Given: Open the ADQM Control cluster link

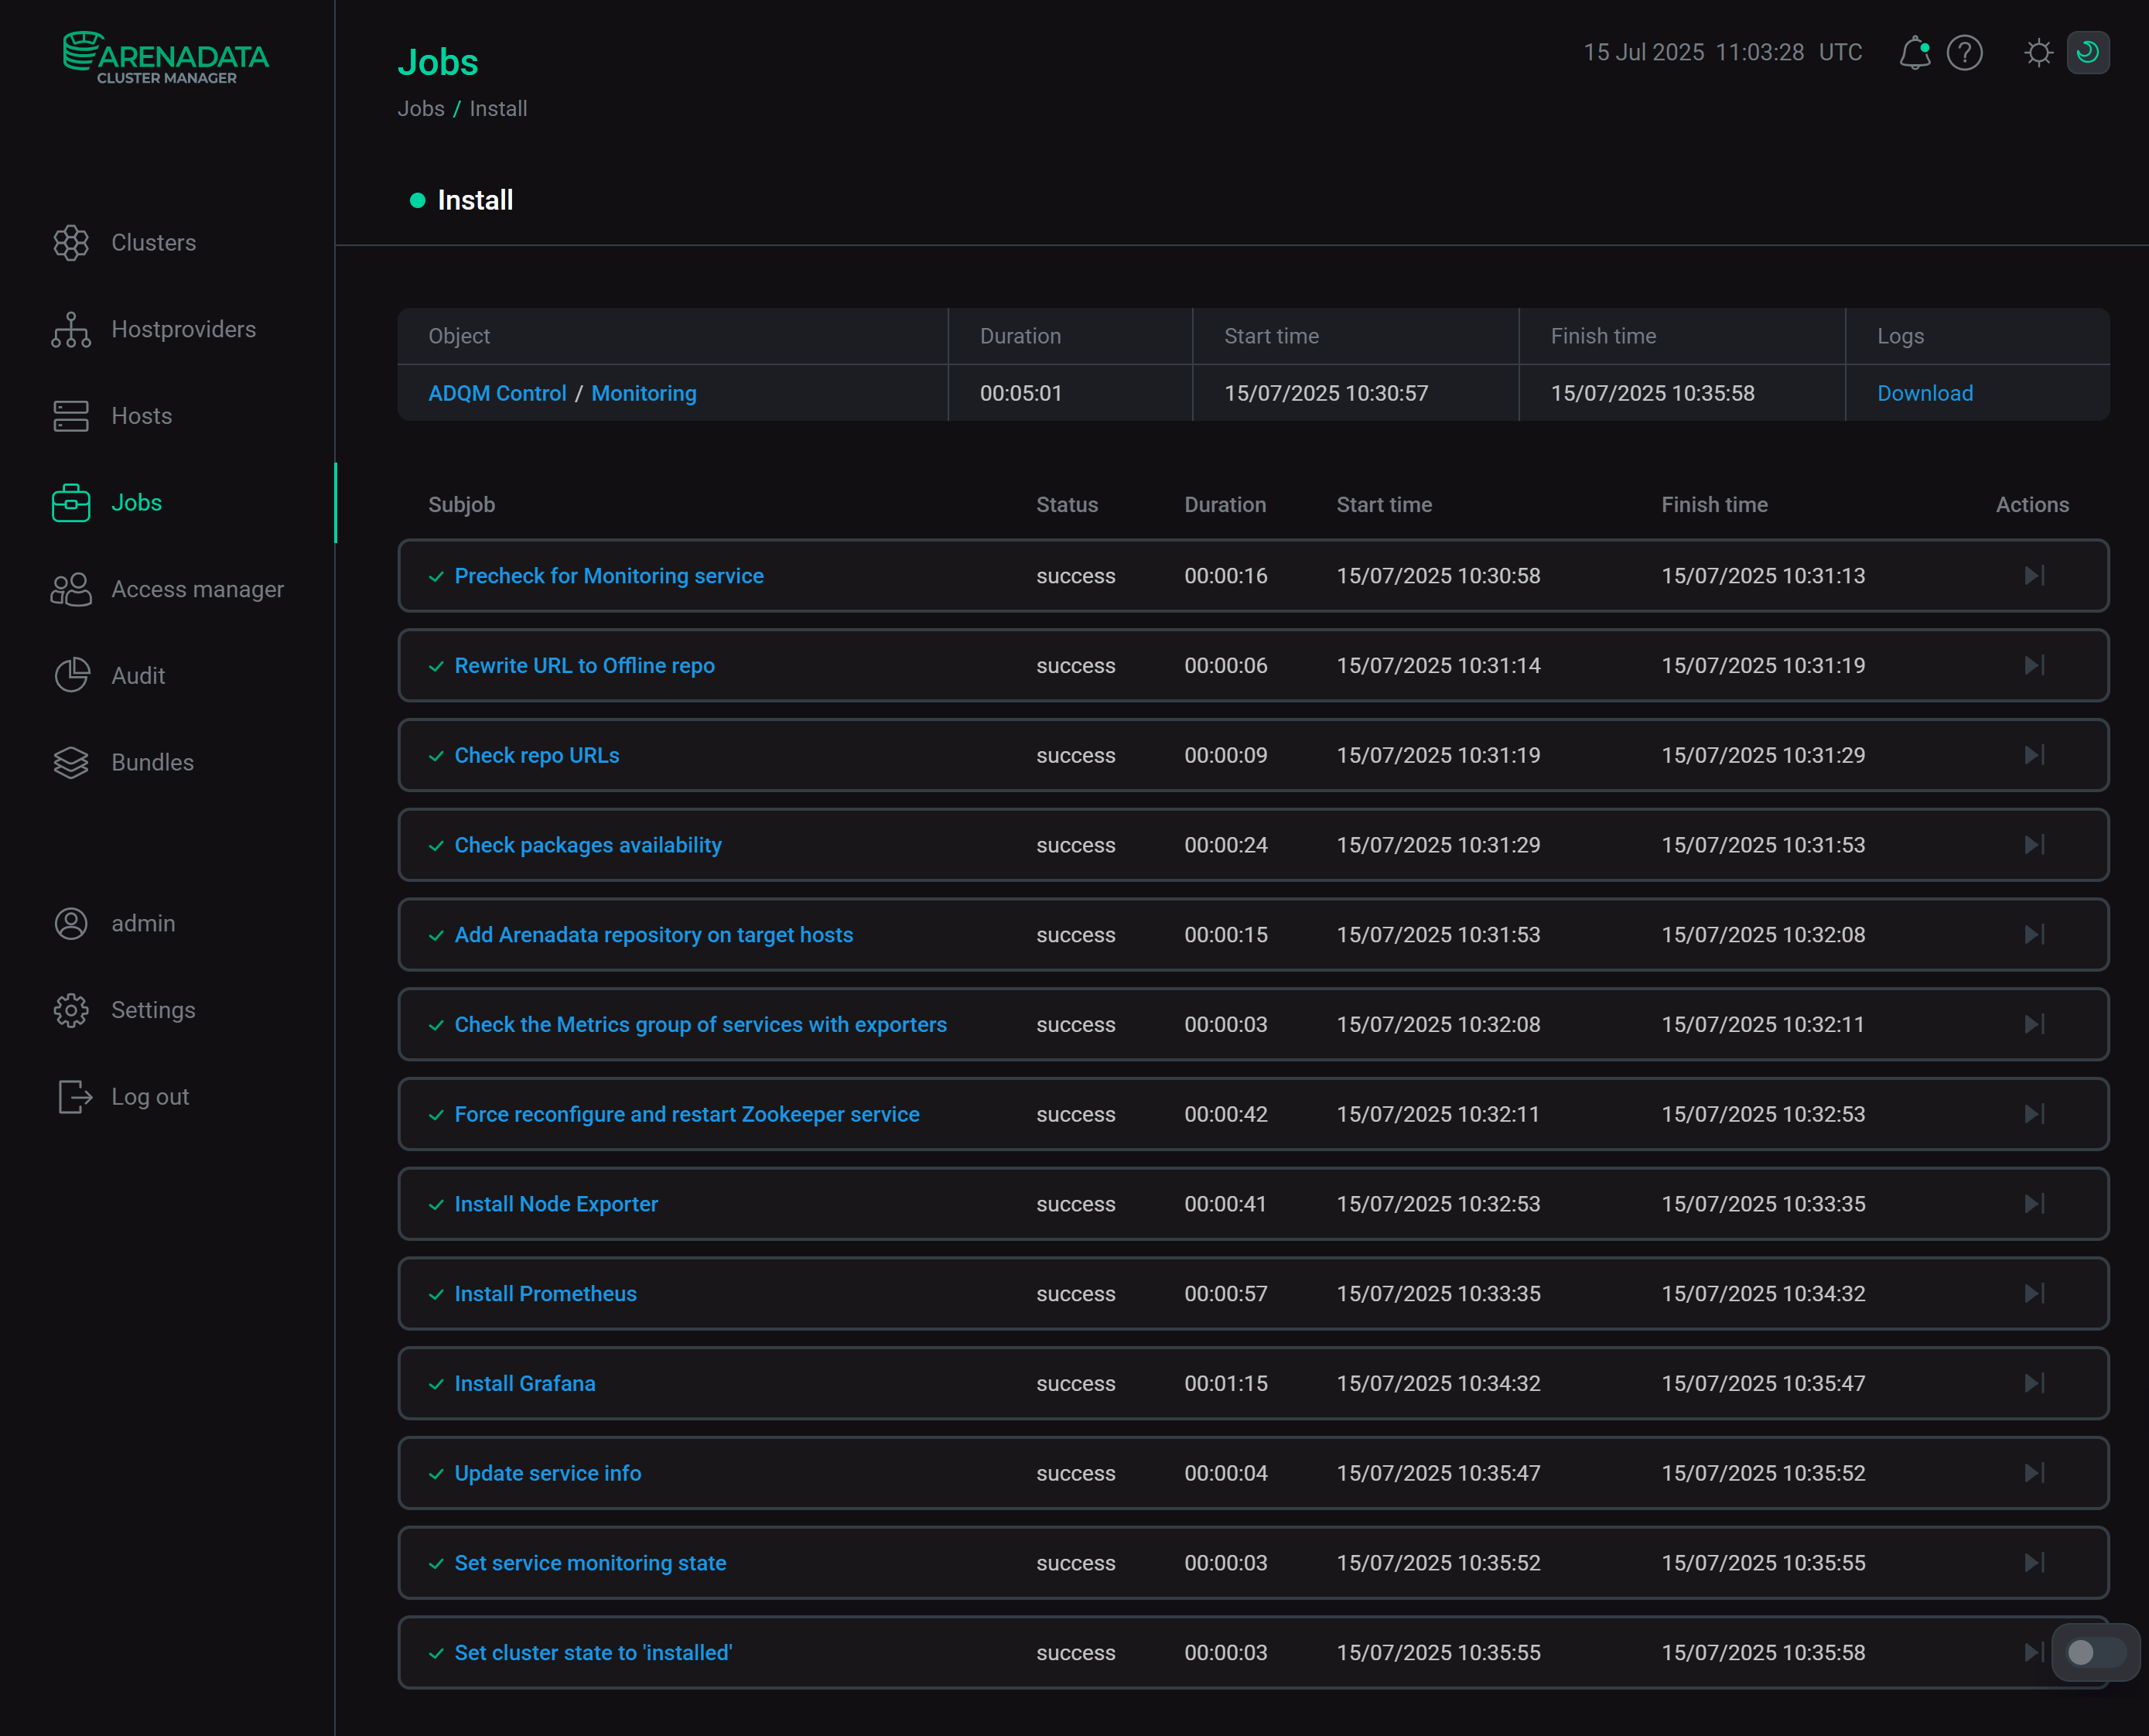Looking at the screenshot, I should [x=497, y=393].
